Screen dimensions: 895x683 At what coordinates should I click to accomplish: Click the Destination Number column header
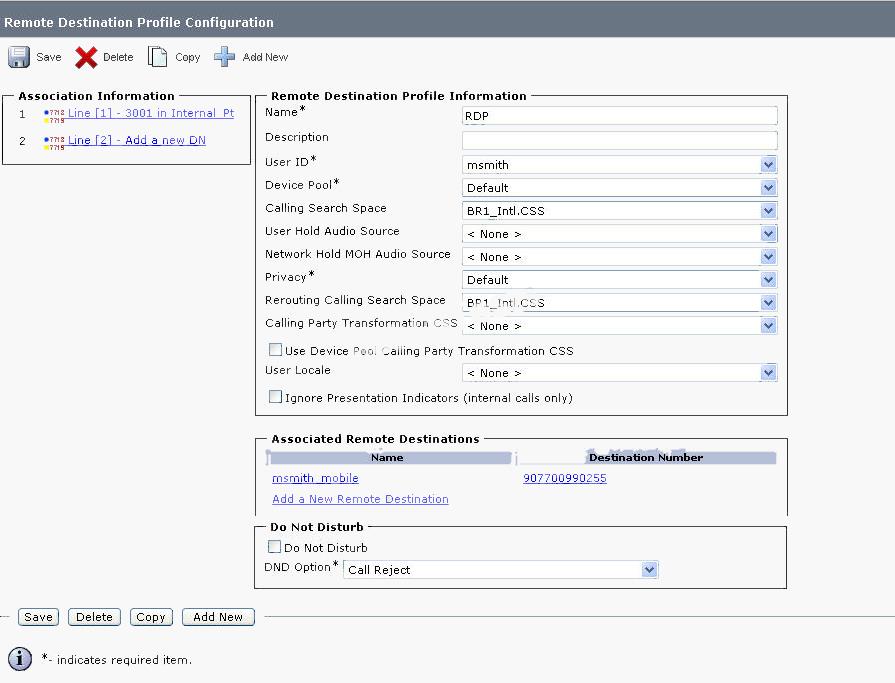click(646, 458)
